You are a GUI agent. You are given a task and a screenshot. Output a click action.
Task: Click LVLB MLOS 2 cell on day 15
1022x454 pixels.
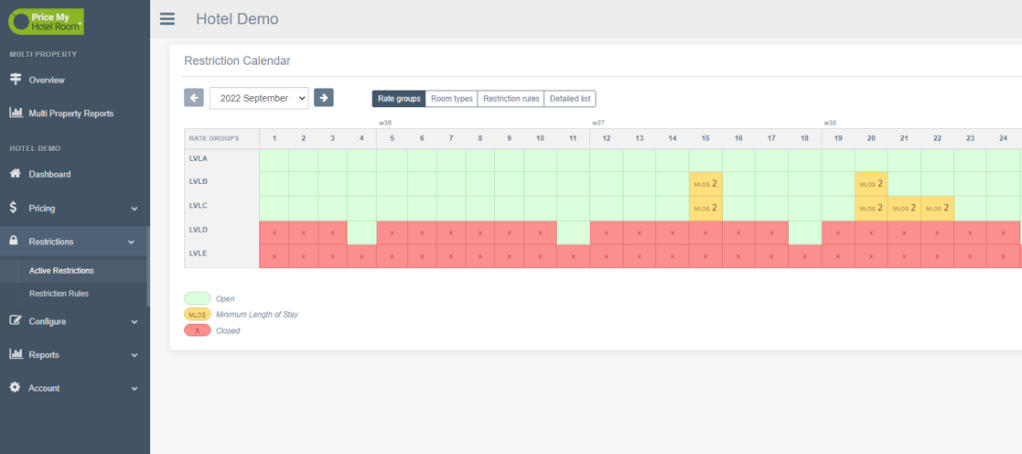point(705,184)
